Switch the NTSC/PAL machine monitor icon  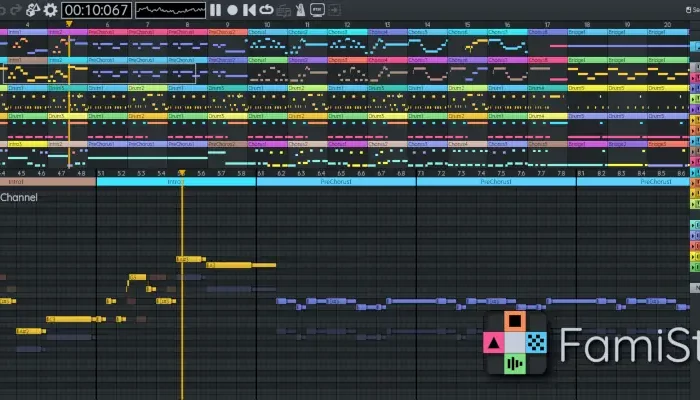[x=317, y=10]
